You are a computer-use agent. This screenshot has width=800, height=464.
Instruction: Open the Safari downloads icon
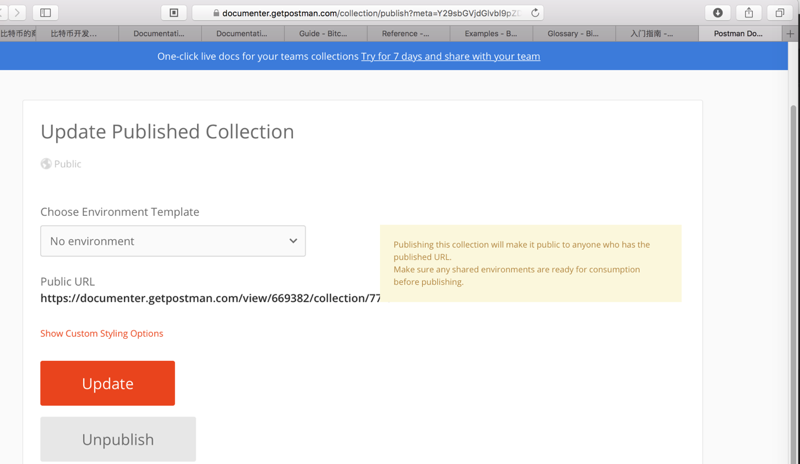coord(717,12)
